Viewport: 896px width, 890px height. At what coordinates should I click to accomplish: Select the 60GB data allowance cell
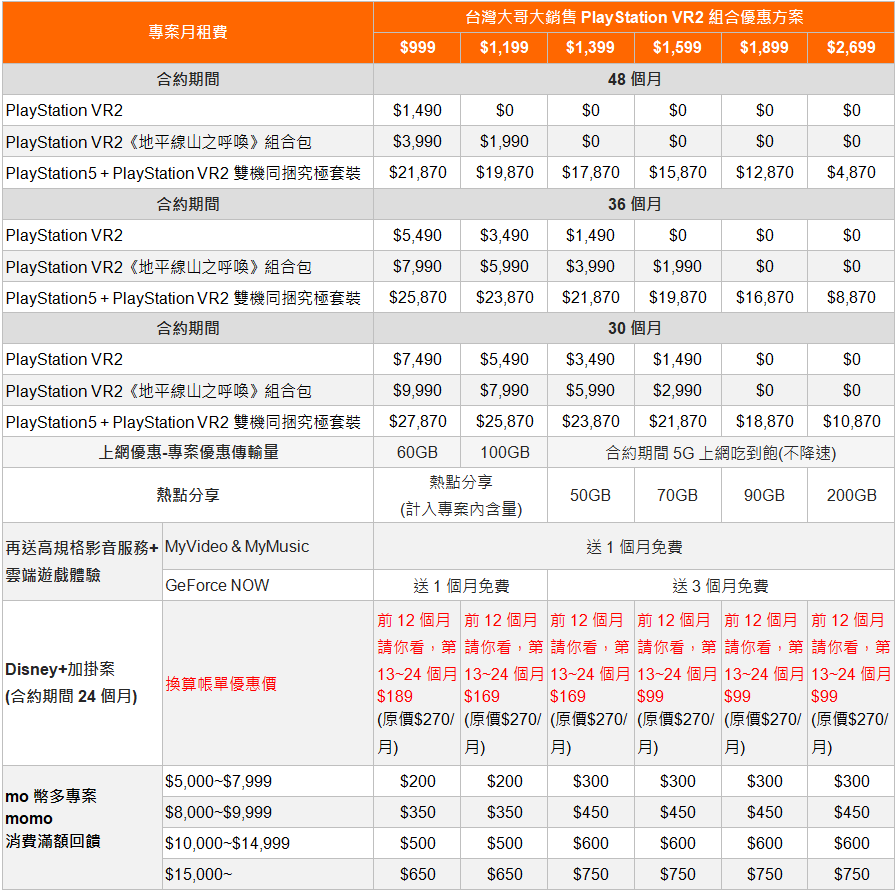(x=417, y=452)
